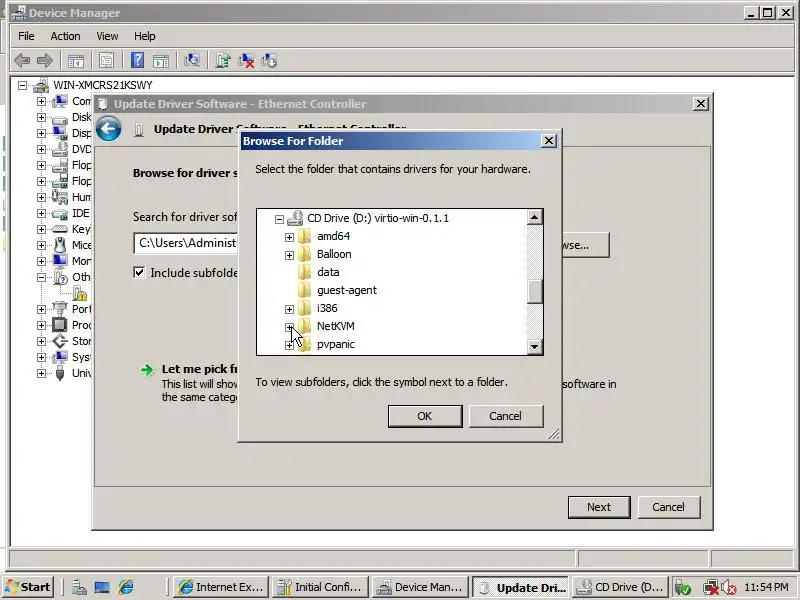800x600 pixels.
Task: Select the pvpanic folder name
Action: pos(336,344)
